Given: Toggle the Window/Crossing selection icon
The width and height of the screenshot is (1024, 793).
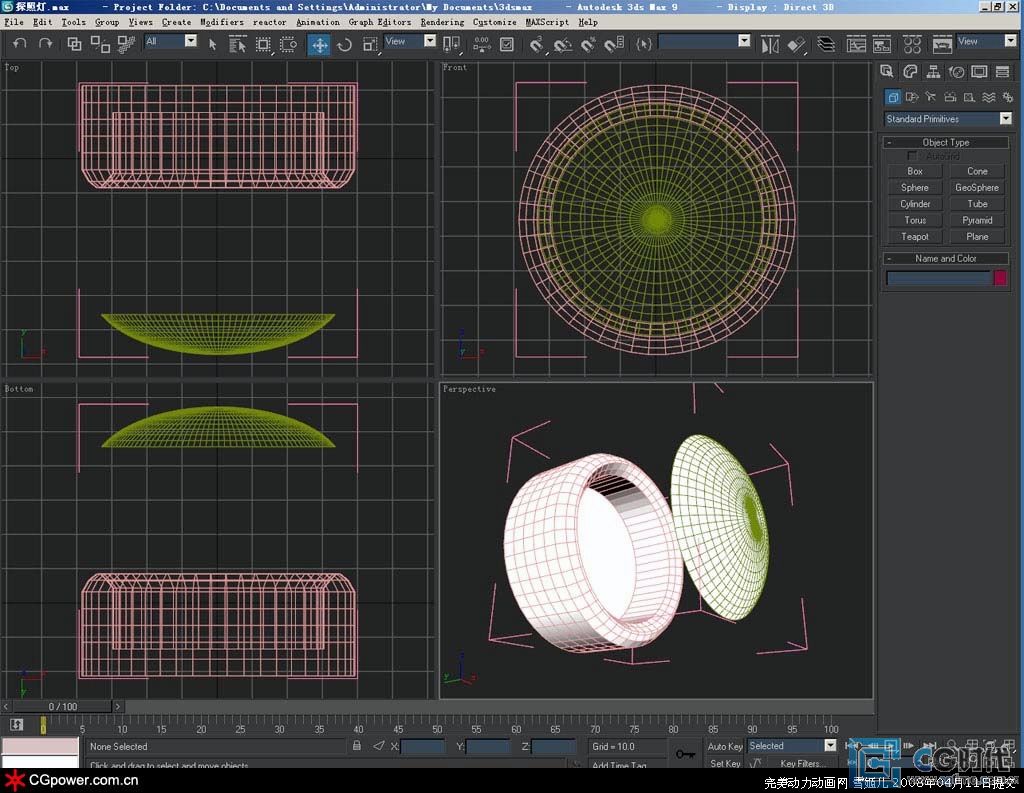Looking at the screenshot, I should click(288, 44).
